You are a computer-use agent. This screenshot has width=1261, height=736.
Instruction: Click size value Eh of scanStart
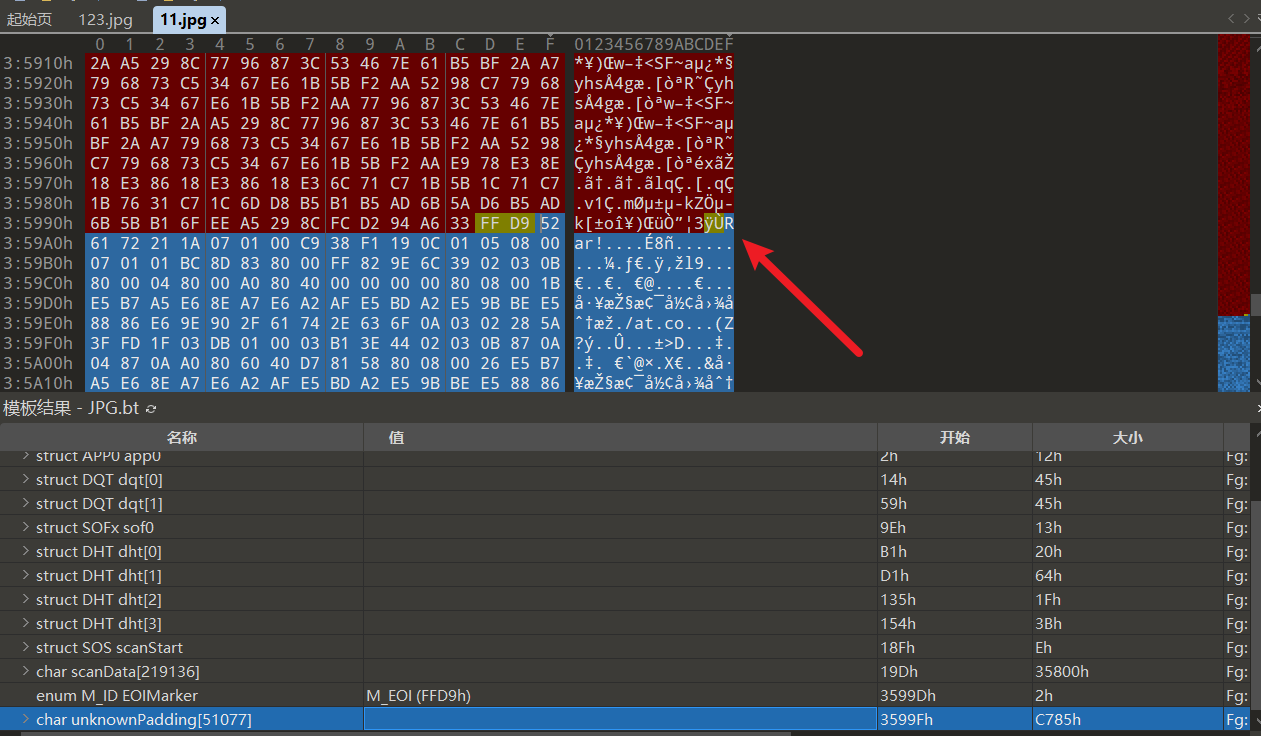point(1045,647)
